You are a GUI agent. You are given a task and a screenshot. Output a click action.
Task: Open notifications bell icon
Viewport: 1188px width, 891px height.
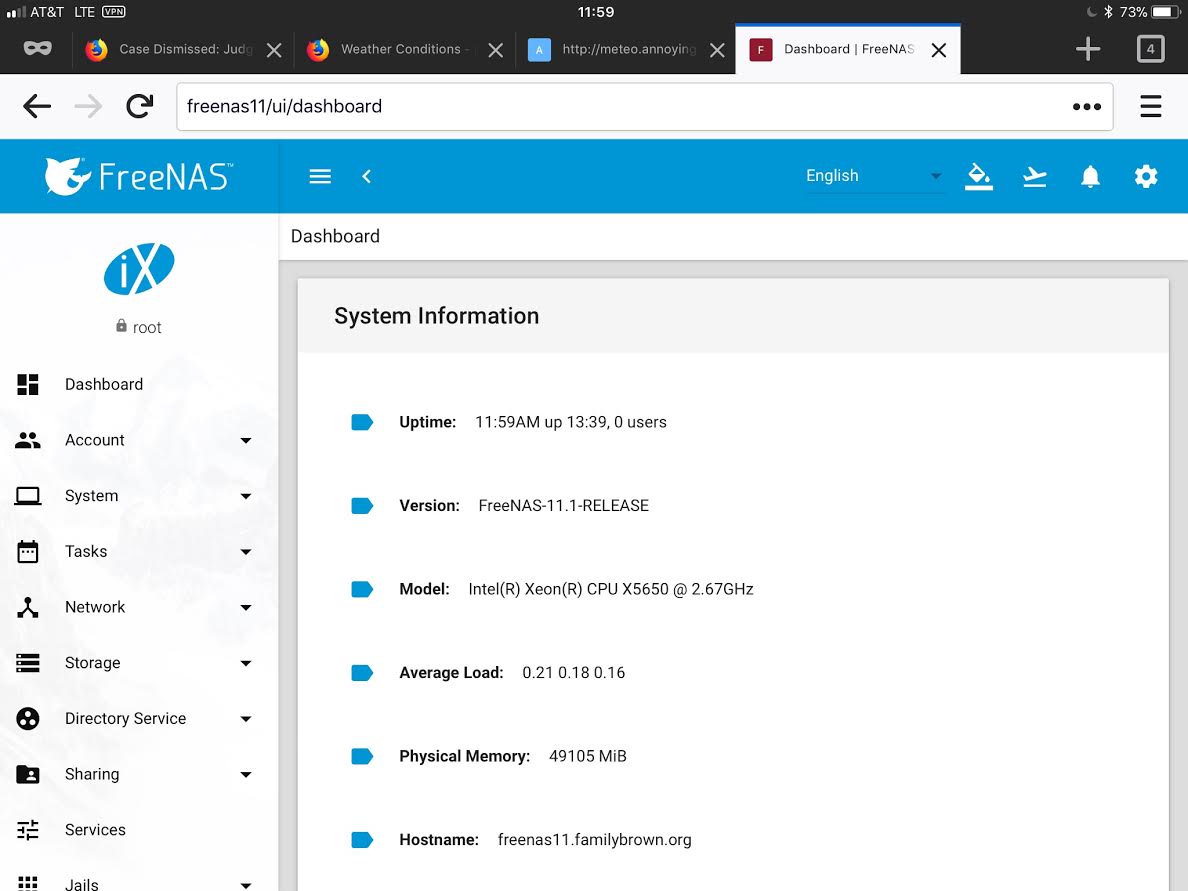(1090, 177)
